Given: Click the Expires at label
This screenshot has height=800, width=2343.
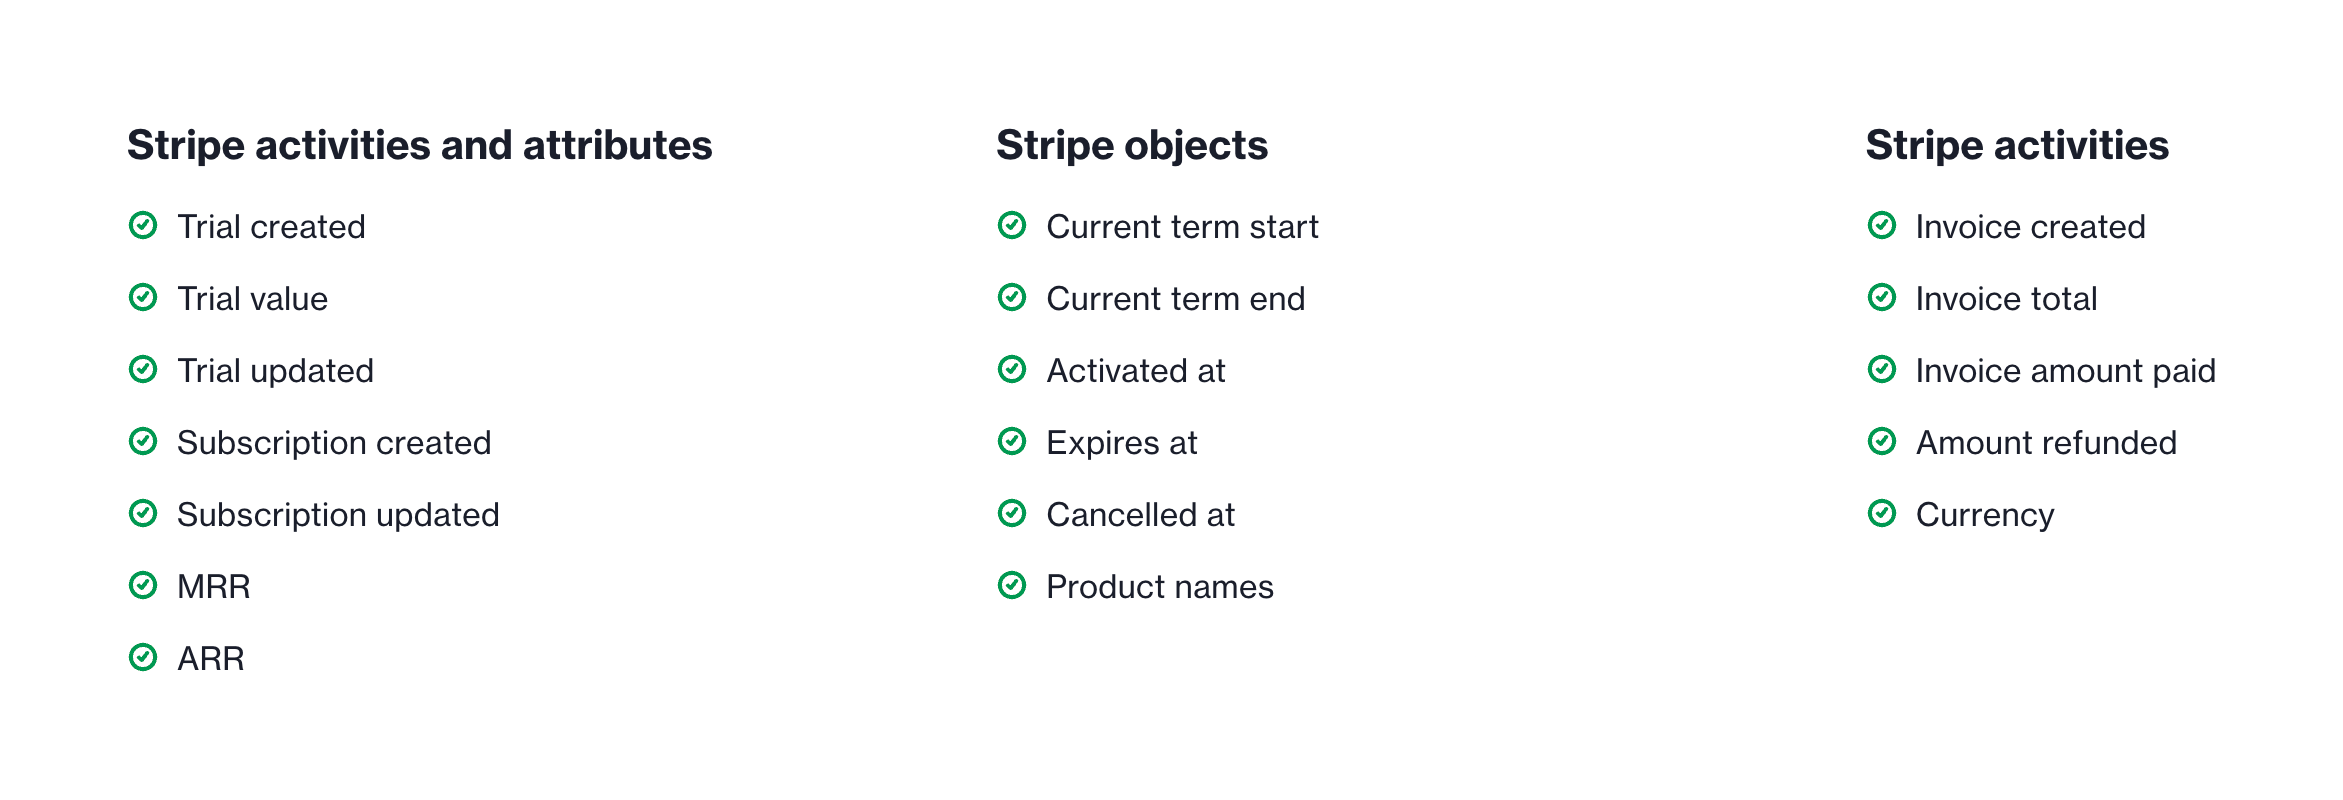Looking at the screenshot, I should pyautogui.click(x=1122, y=443).
